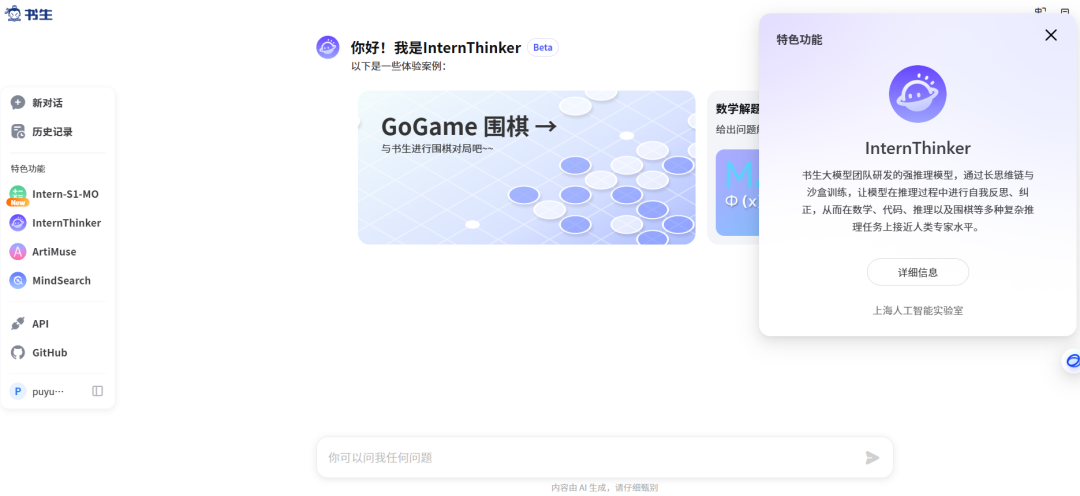Close the 特色功能 panel
This screenshot has width=1080, height=496.
pyautogui.click(x=1050, y=35)
